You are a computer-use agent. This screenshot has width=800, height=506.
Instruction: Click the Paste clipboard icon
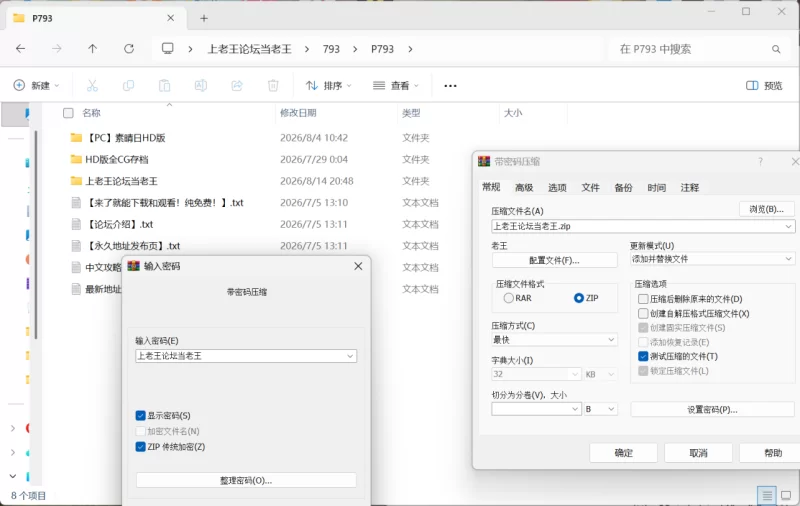(x=164, y=86)
